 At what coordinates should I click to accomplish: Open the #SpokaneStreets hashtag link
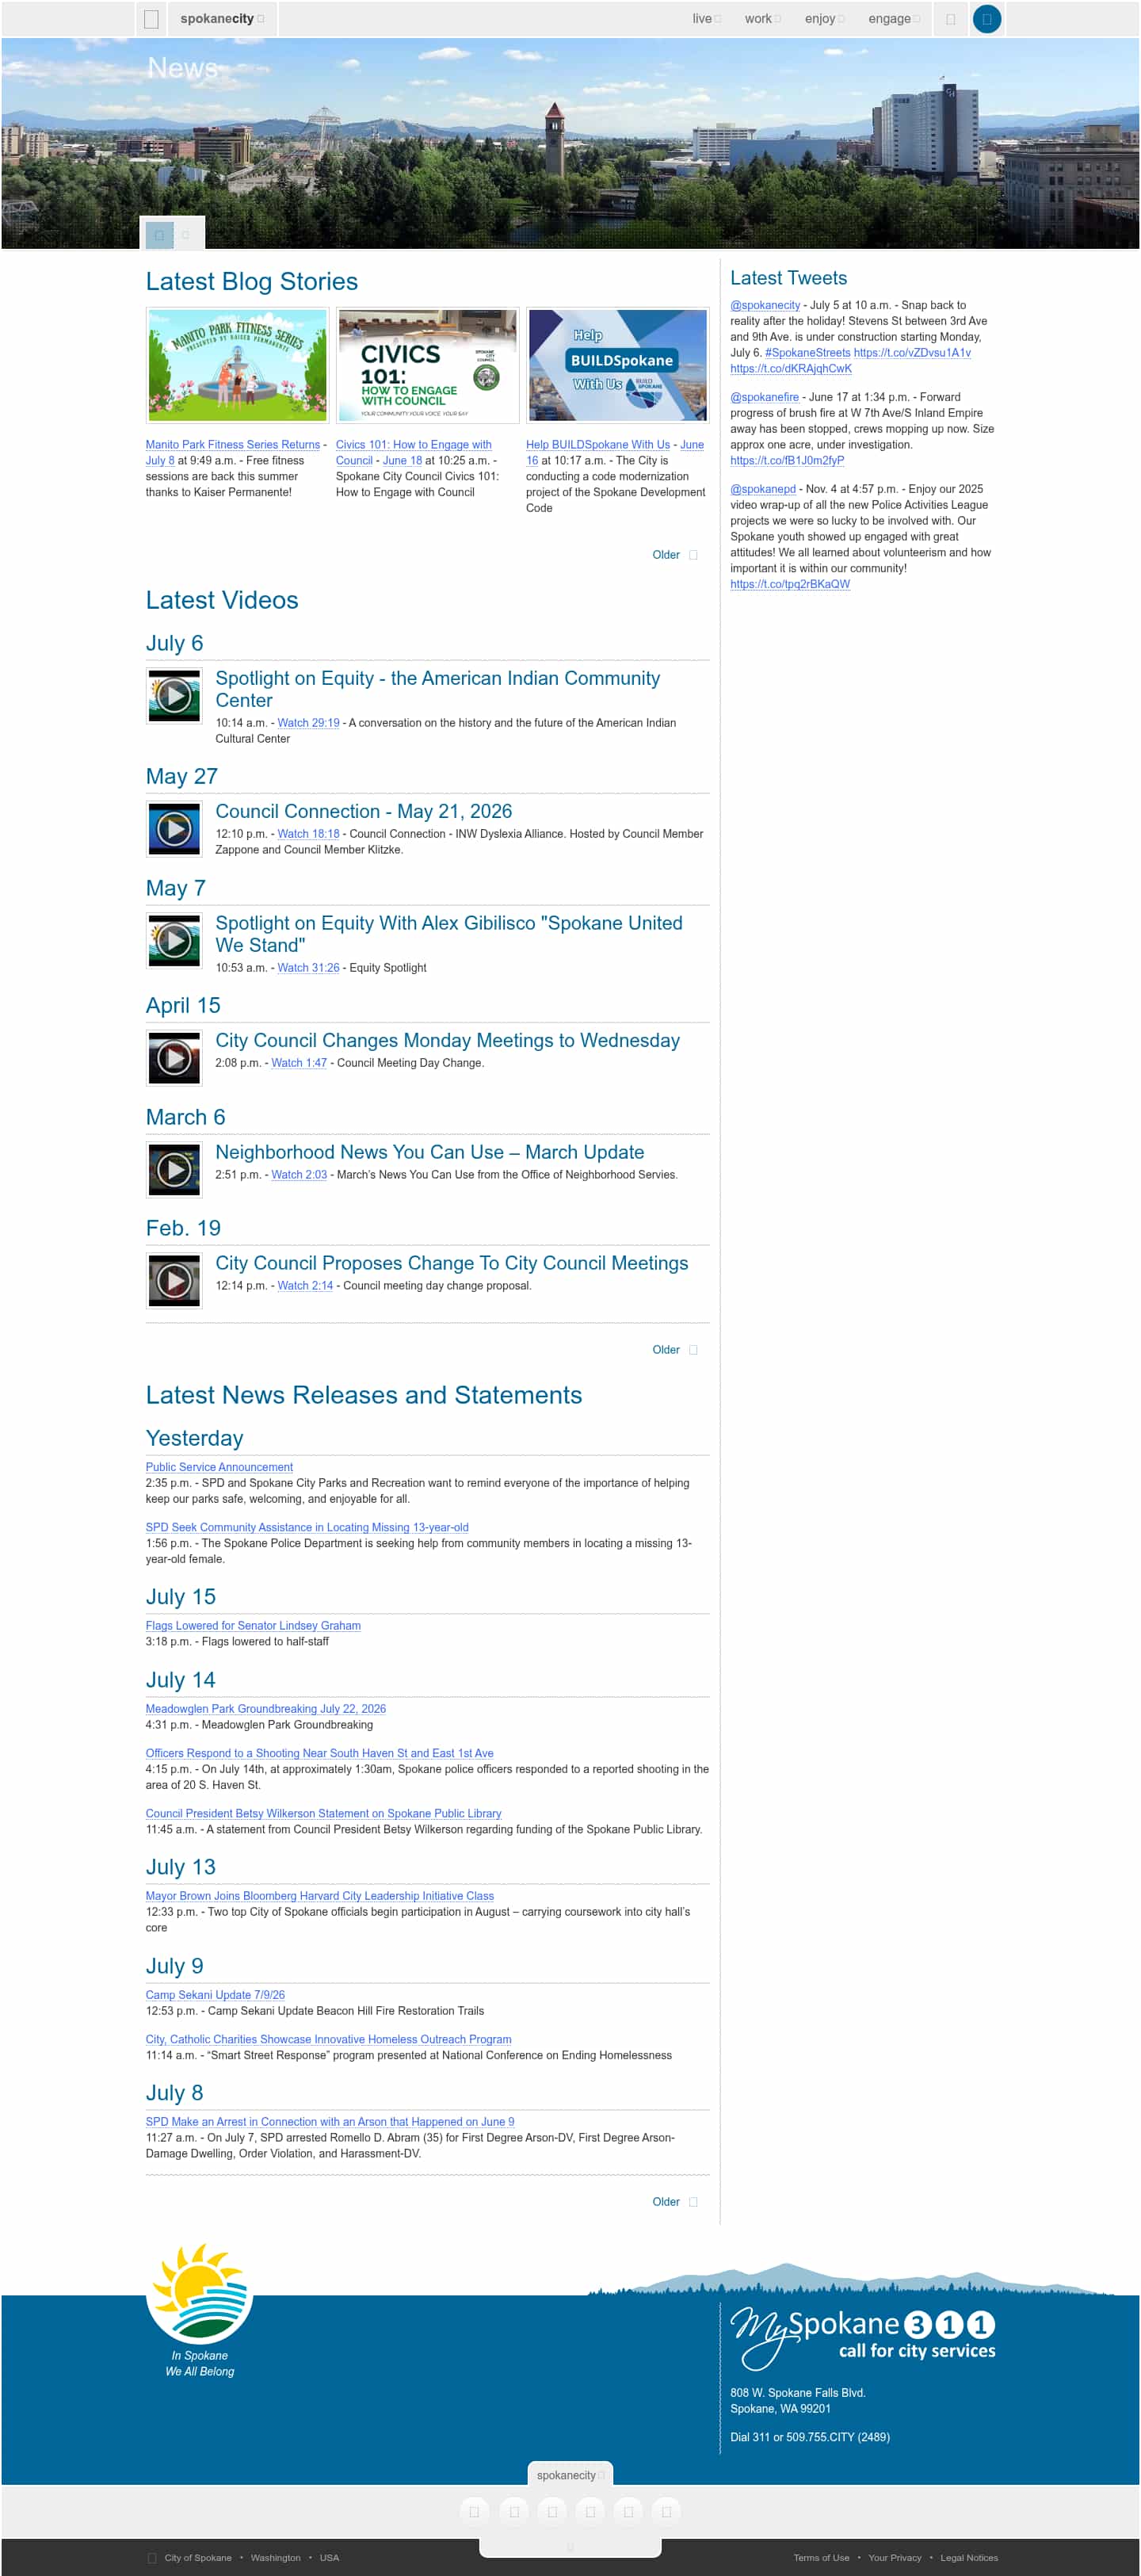pos(808,353)
